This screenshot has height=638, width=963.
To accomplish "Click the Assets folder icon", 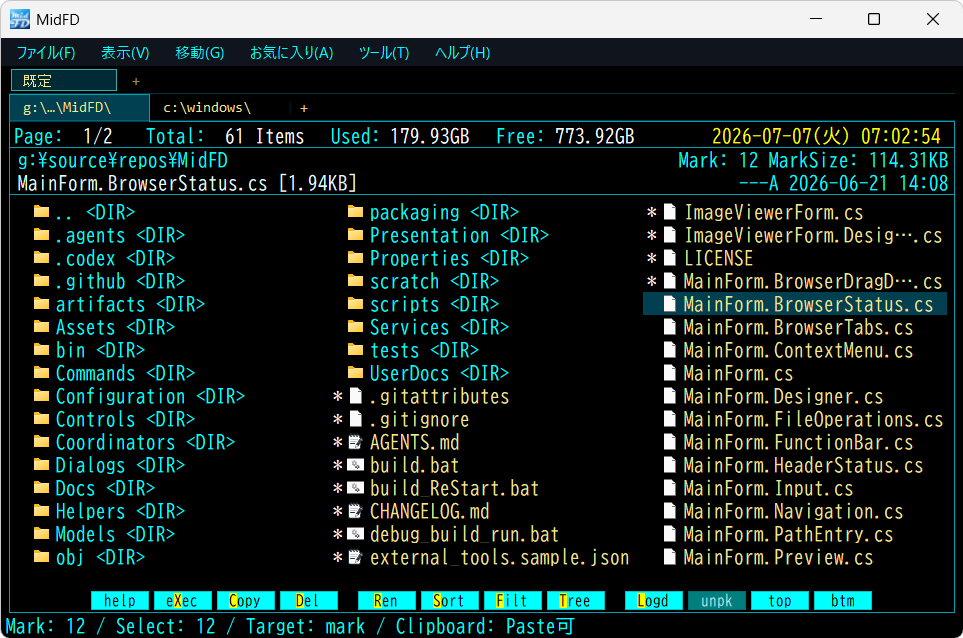I will 41,327.
